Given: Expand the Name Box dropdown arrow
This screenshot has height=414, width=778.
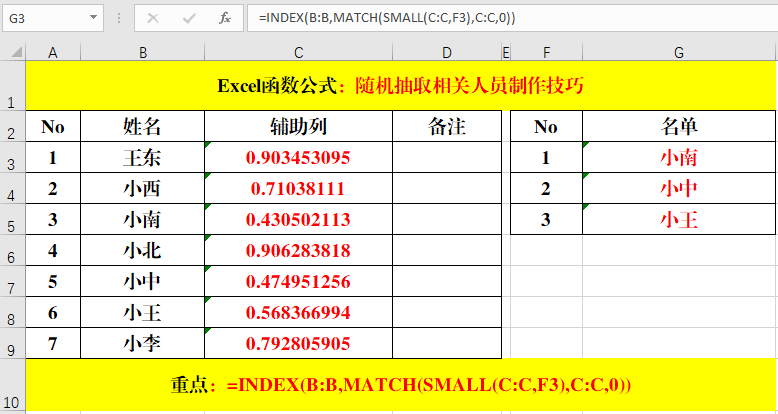Looking at the screenshot, I should pyautogui.click(x=93, y=18).
